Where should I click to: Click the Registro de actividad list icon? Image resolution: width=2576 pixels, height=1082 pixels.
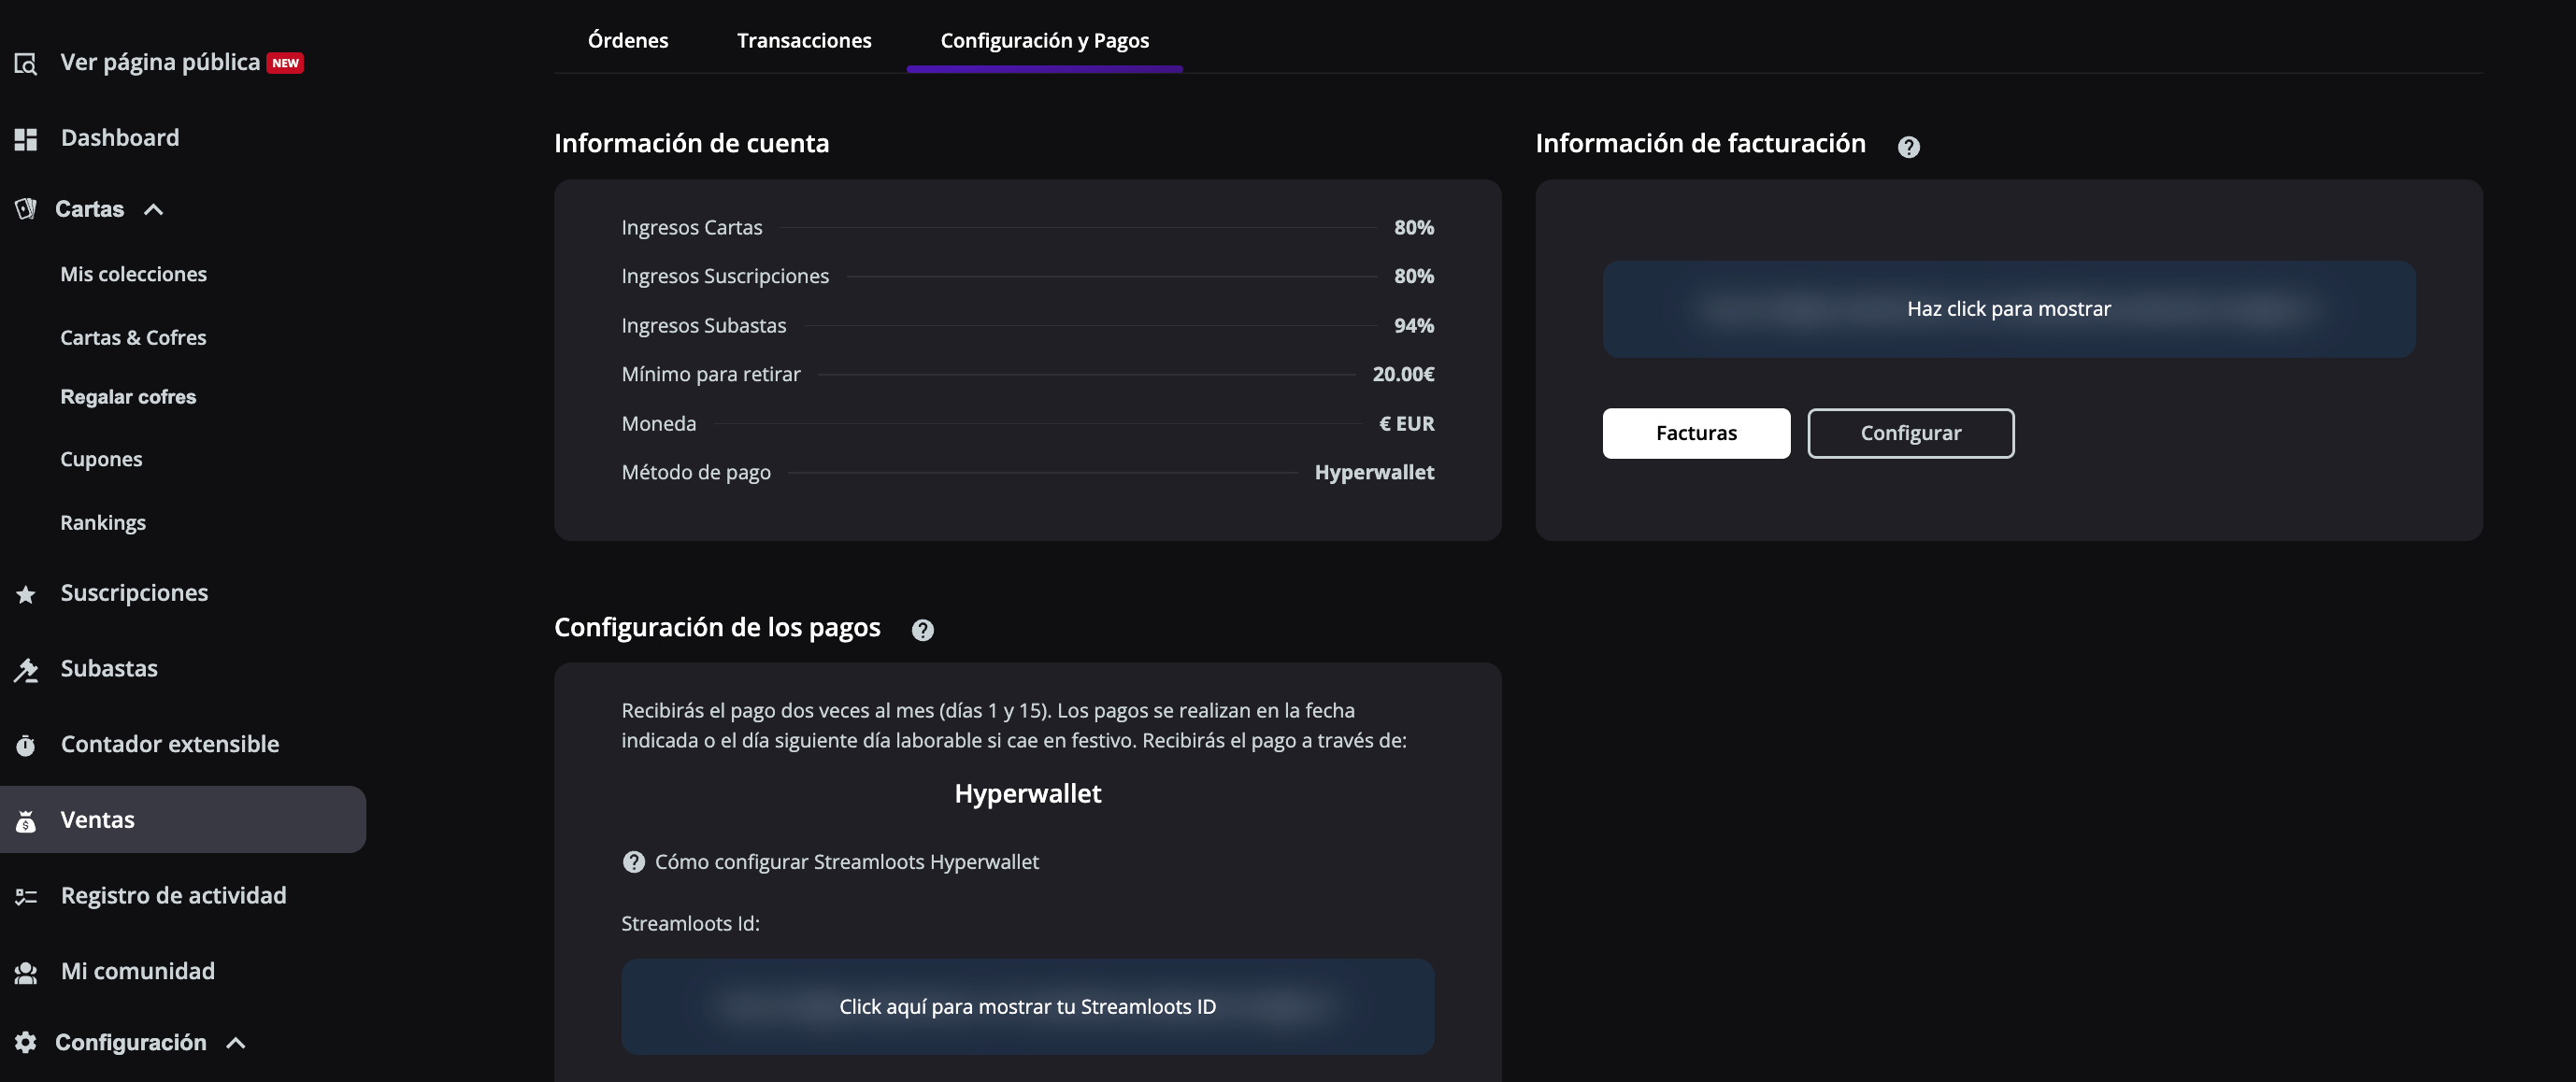(x=26, y=897)
